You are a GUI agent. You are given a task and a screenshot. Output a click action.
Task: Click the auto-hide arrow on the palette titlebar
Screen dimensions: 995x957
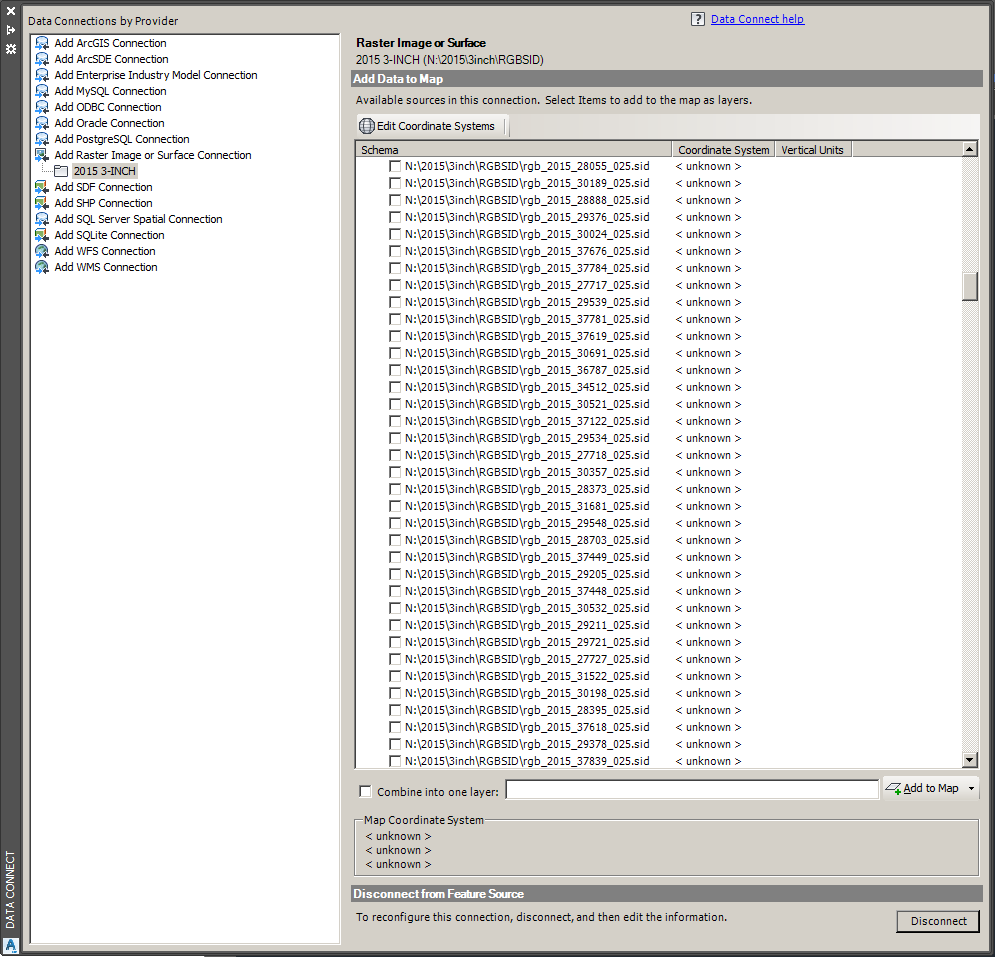(x=12, y=28)
